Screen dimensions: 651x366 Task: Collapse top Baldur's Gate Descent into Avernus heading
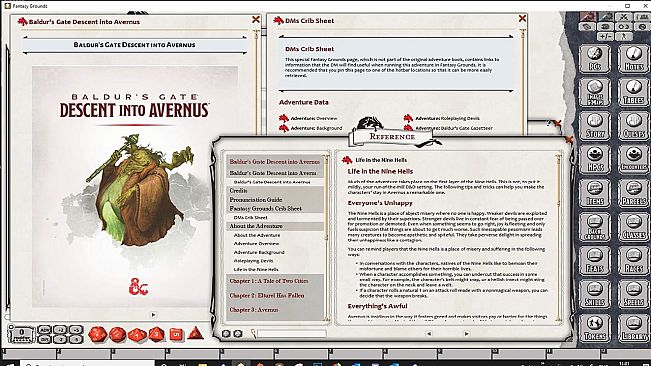[x=275, y=161]
